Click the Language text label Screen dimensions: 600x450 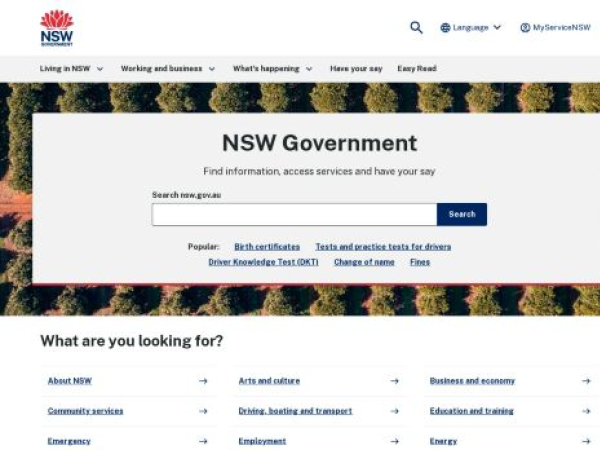[x=471, y=28]
